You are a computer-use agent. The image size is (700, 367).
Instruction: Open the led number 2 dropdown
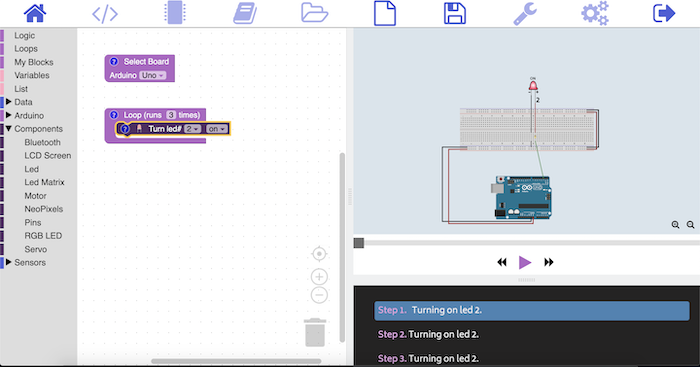(x=193, y=129)
